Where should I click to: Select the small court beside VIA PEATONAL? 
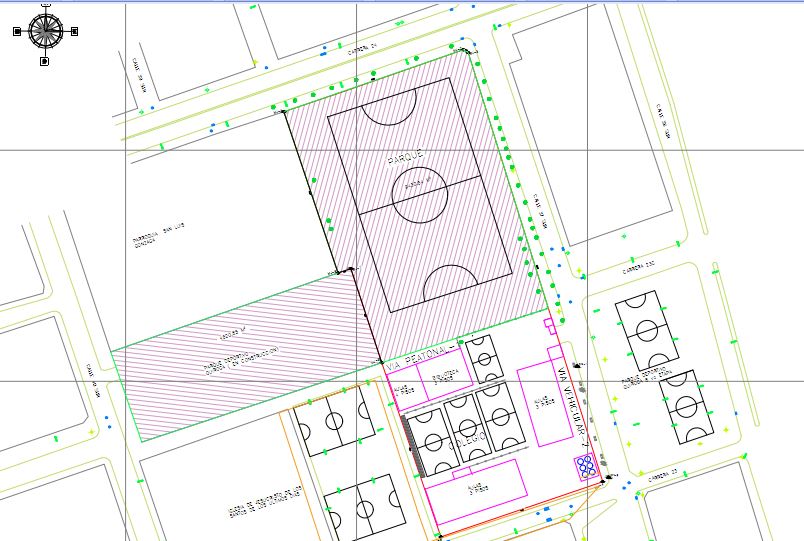click(484, 358)
